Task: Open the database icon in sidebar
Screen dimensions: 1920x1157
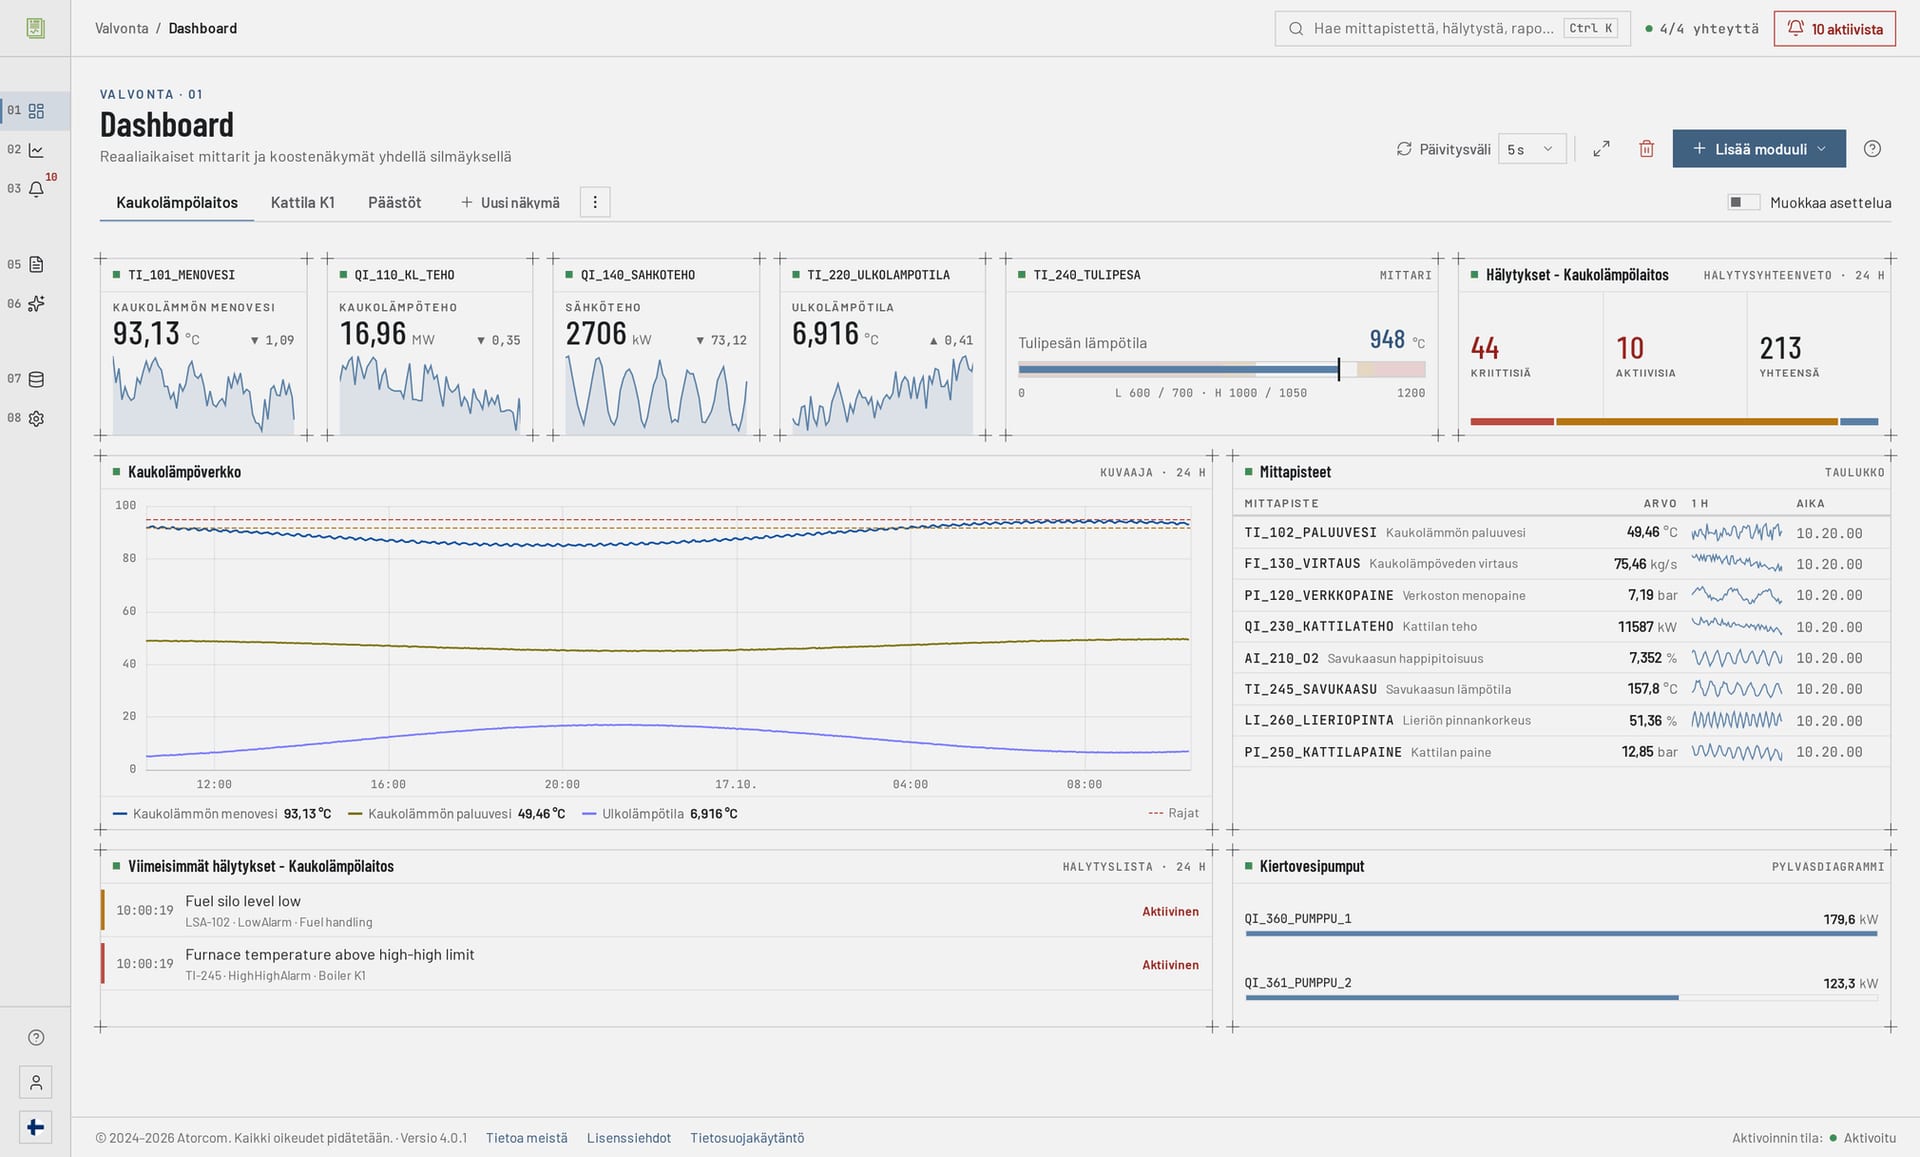Action: pos(36,379)
